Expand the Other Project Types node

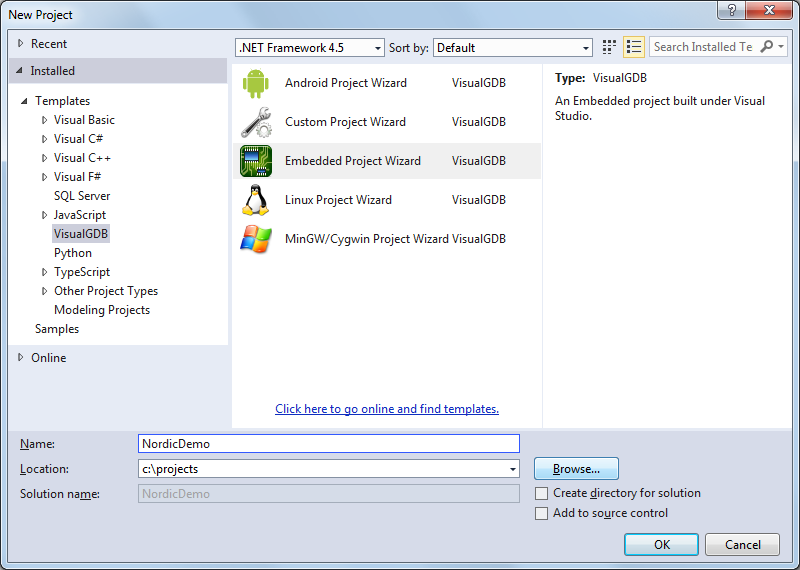click(x=44, y=291)
